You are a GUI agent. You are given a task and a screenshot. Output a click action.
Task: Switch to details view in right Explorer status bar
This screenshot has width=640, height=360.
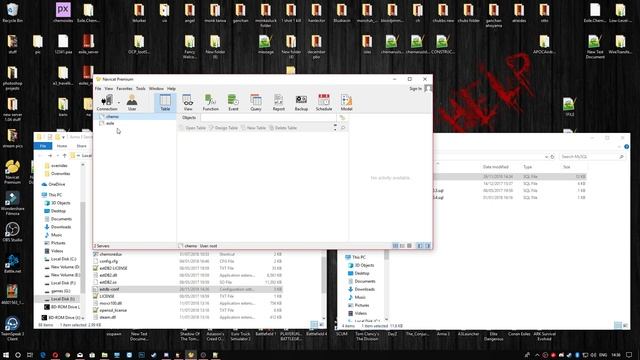click(618, 325)
